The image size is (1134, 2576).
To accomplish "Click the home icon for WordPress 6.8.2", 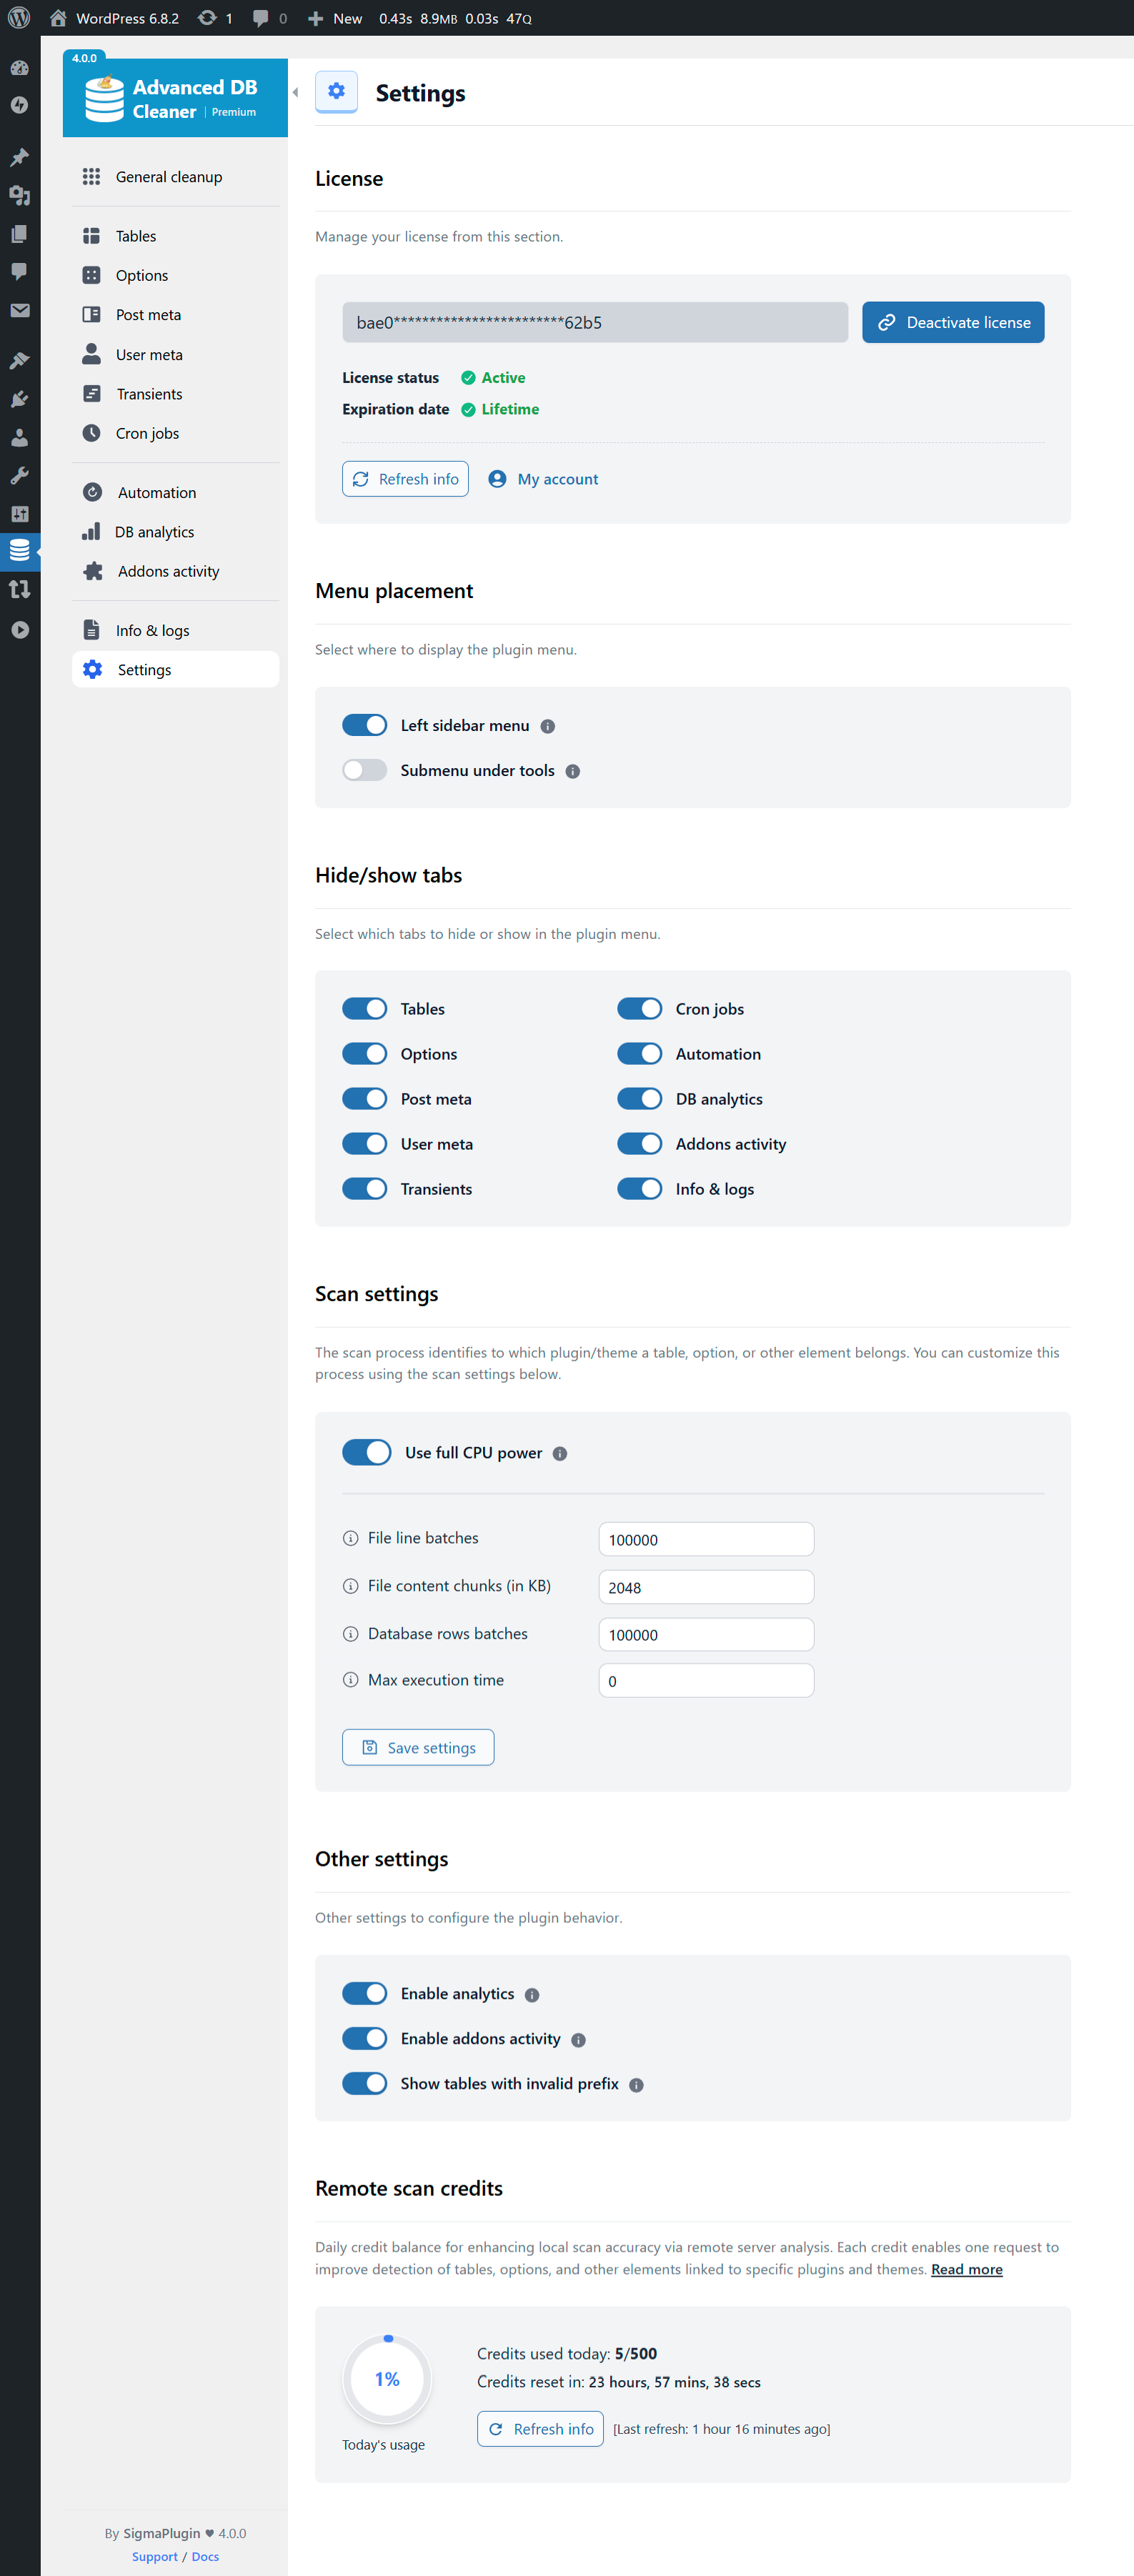I will [x=58, y=18].
